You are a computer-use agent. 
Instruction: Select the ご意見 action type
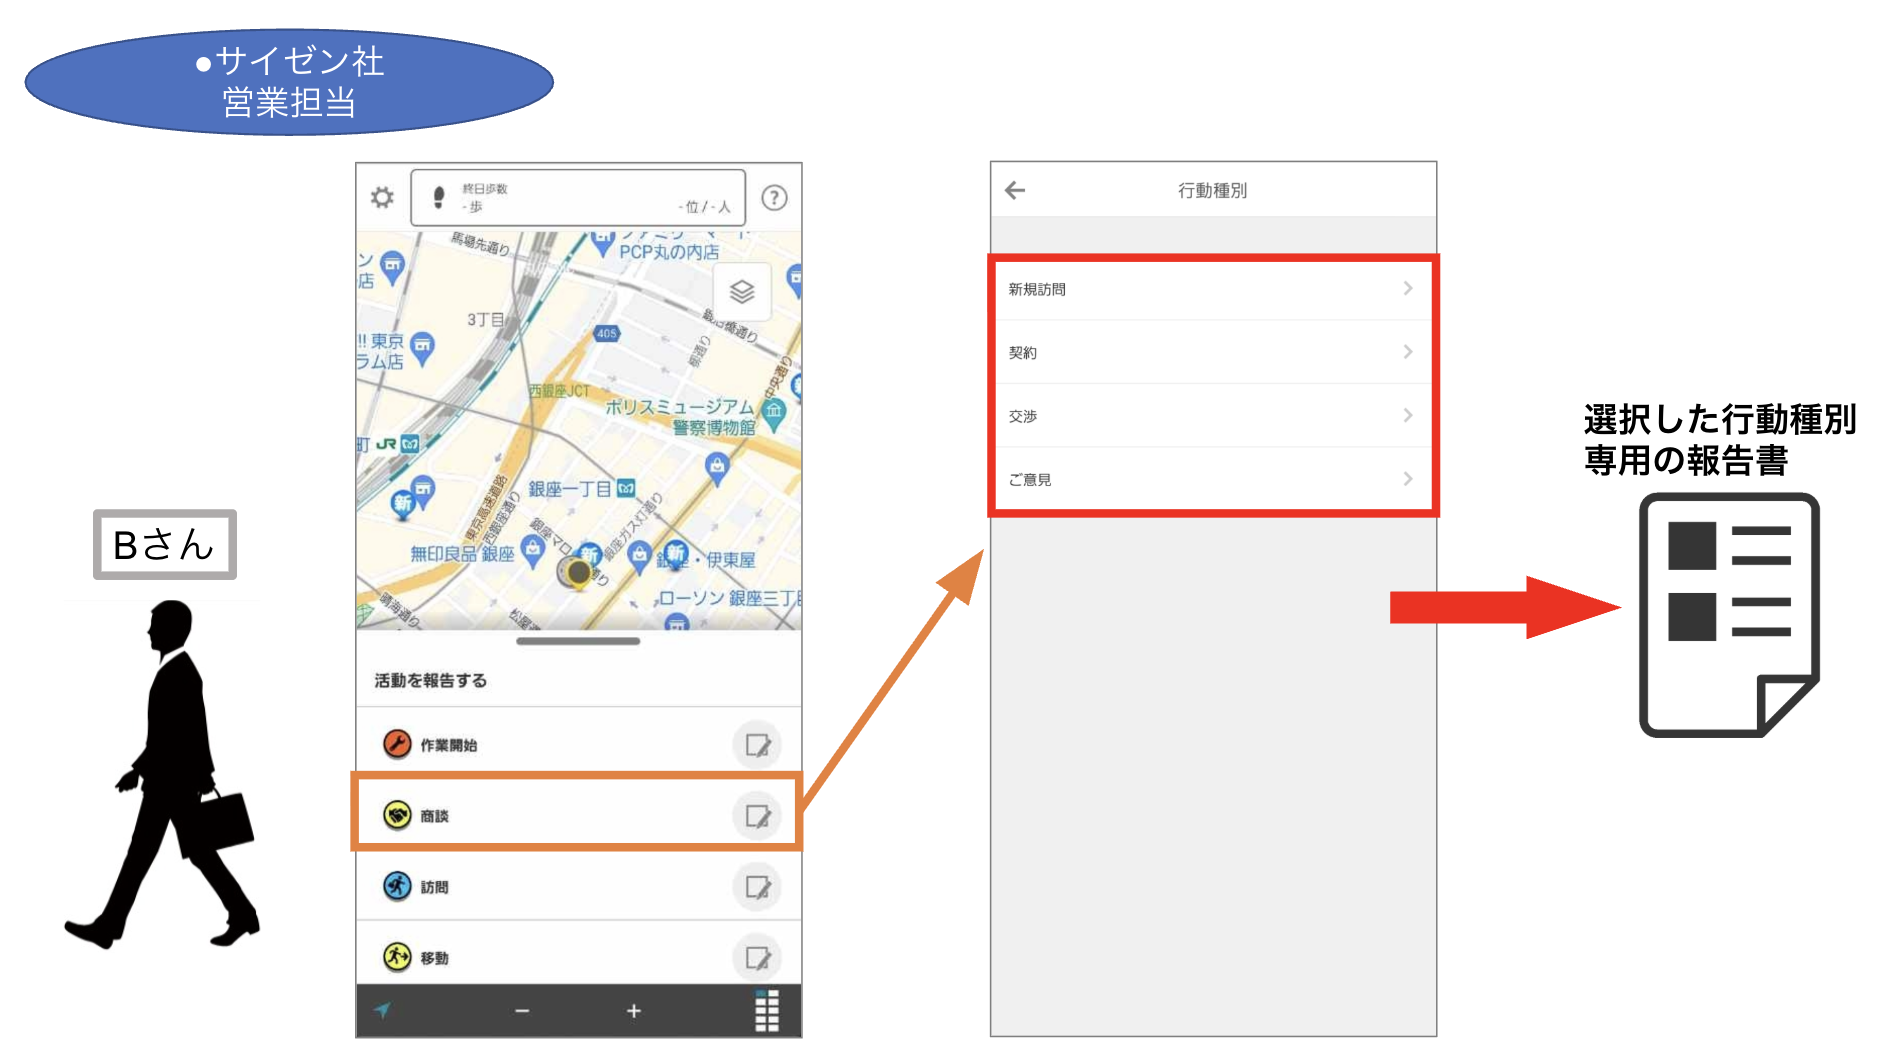(x=1213, y=479)
